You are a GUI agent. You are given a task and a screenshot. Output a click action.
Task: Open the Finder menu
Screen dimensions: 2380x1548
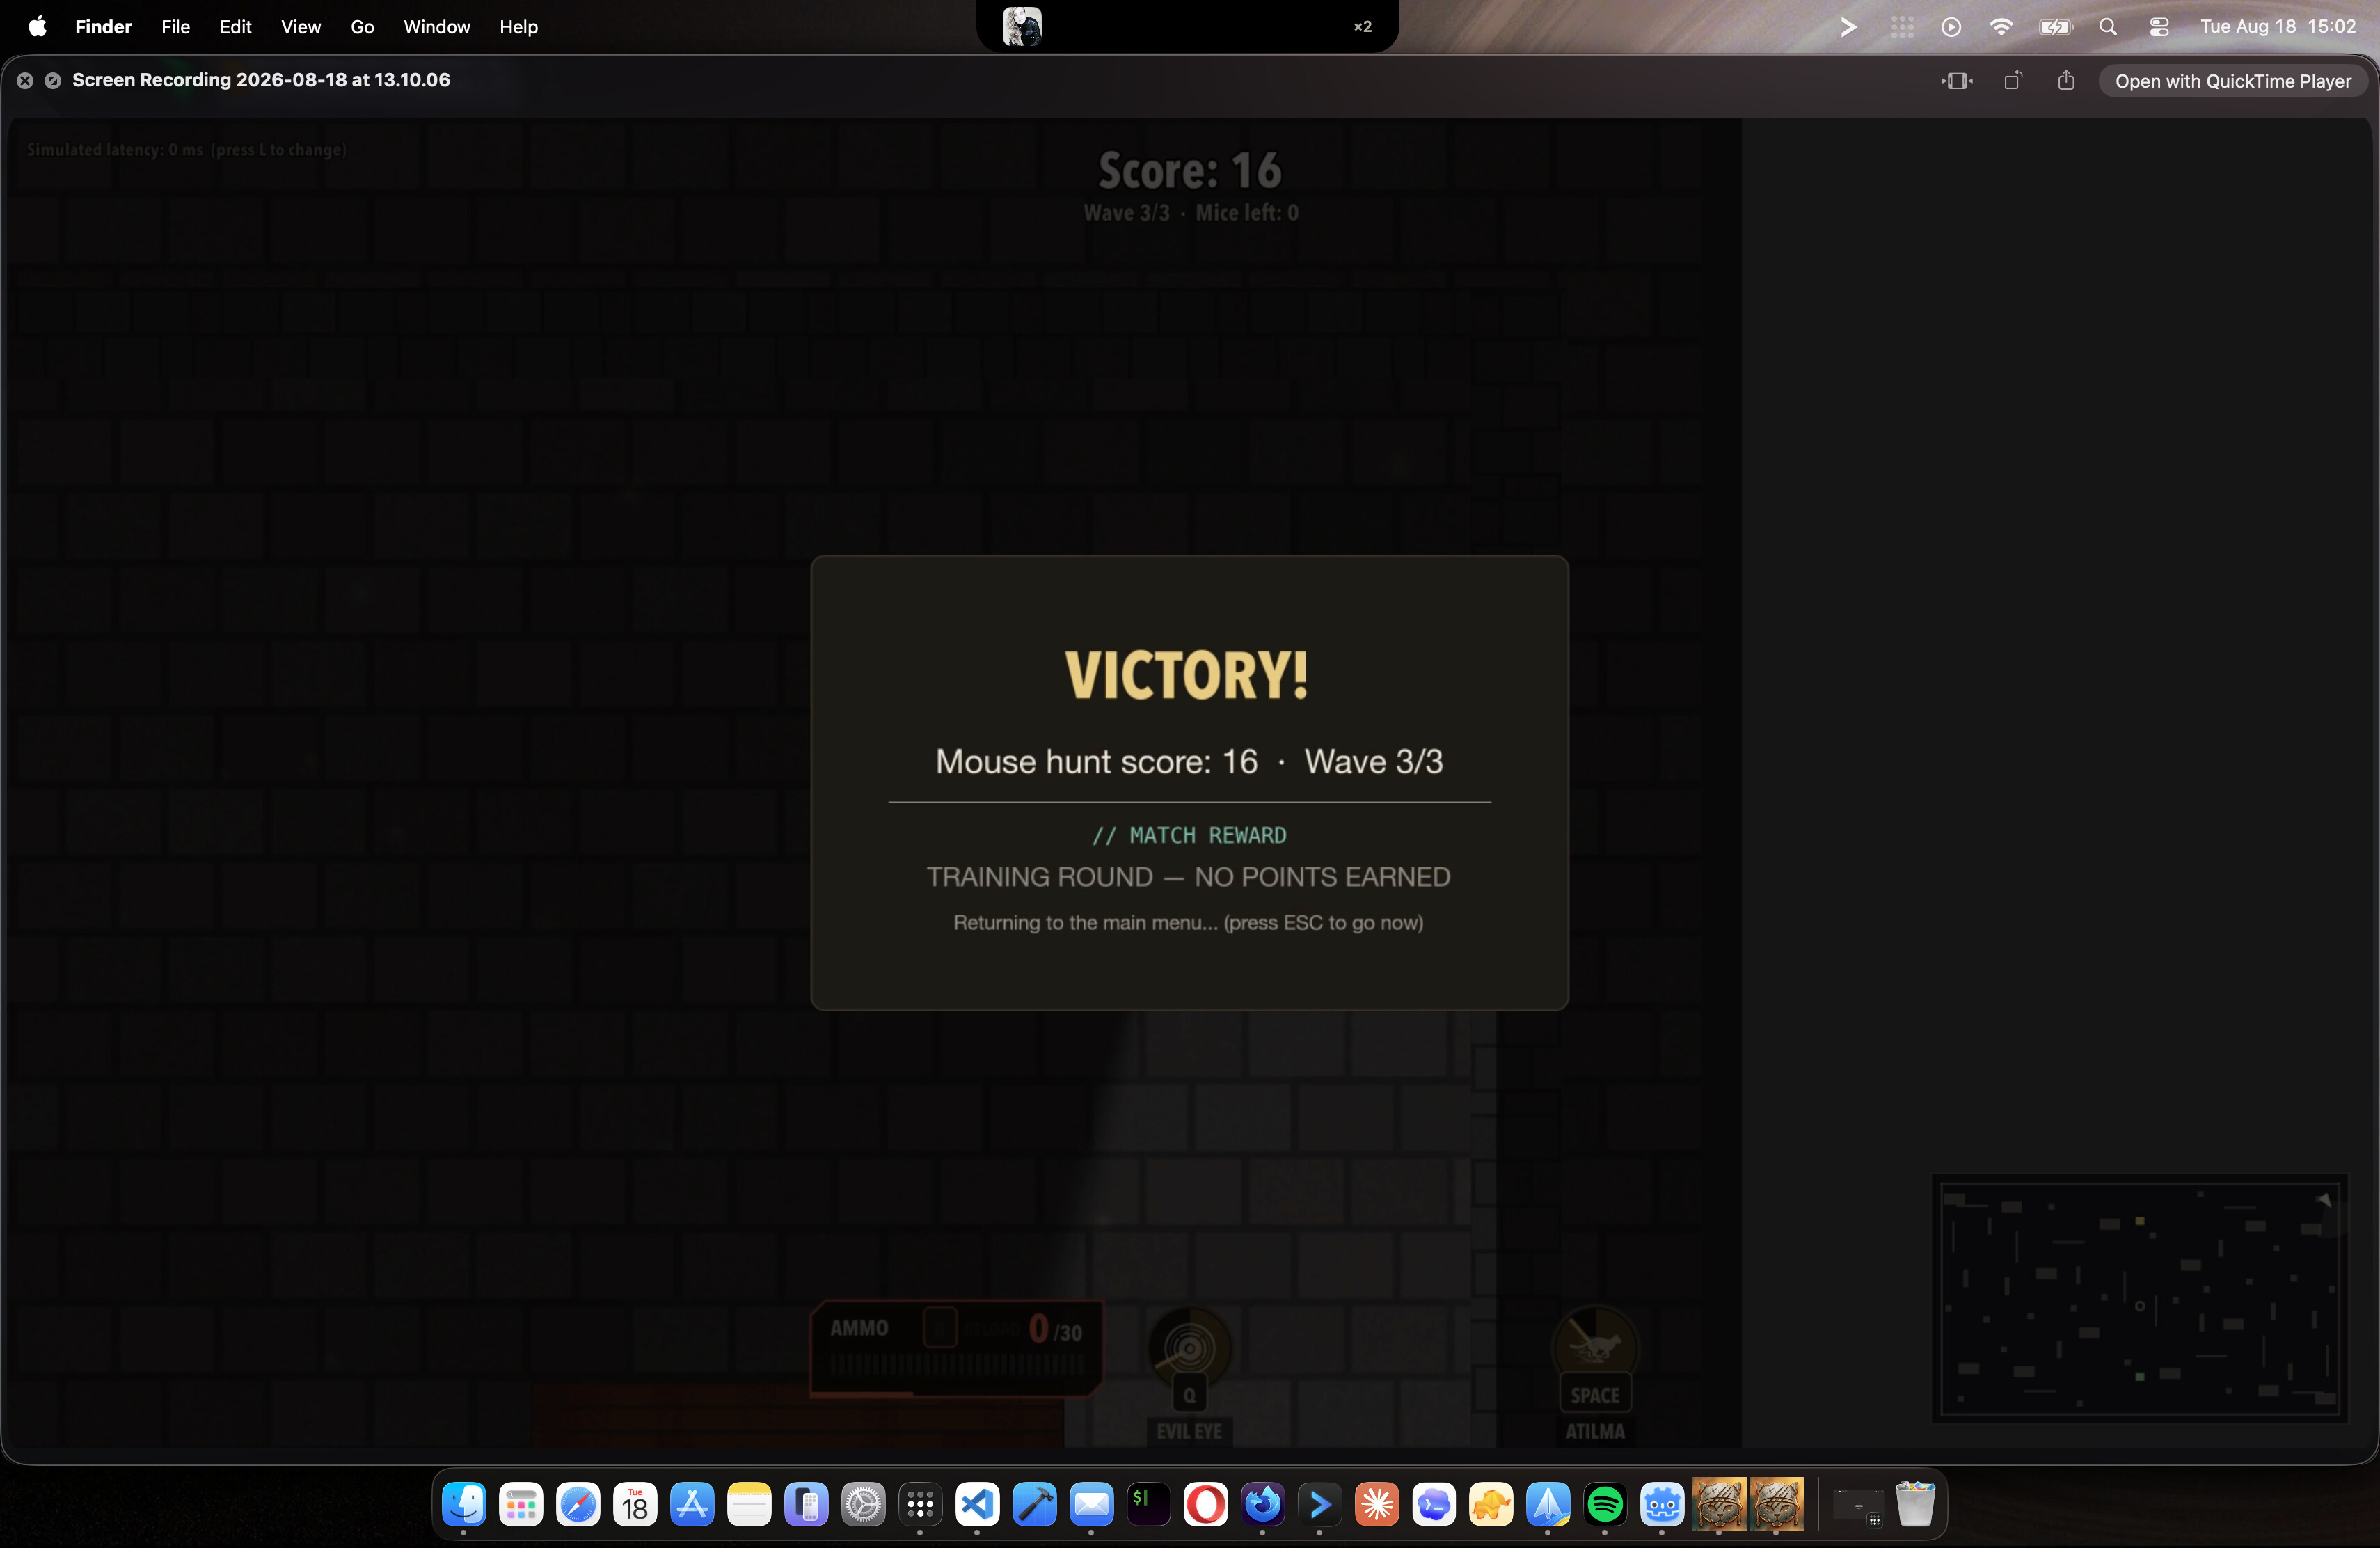pos(103,26)
